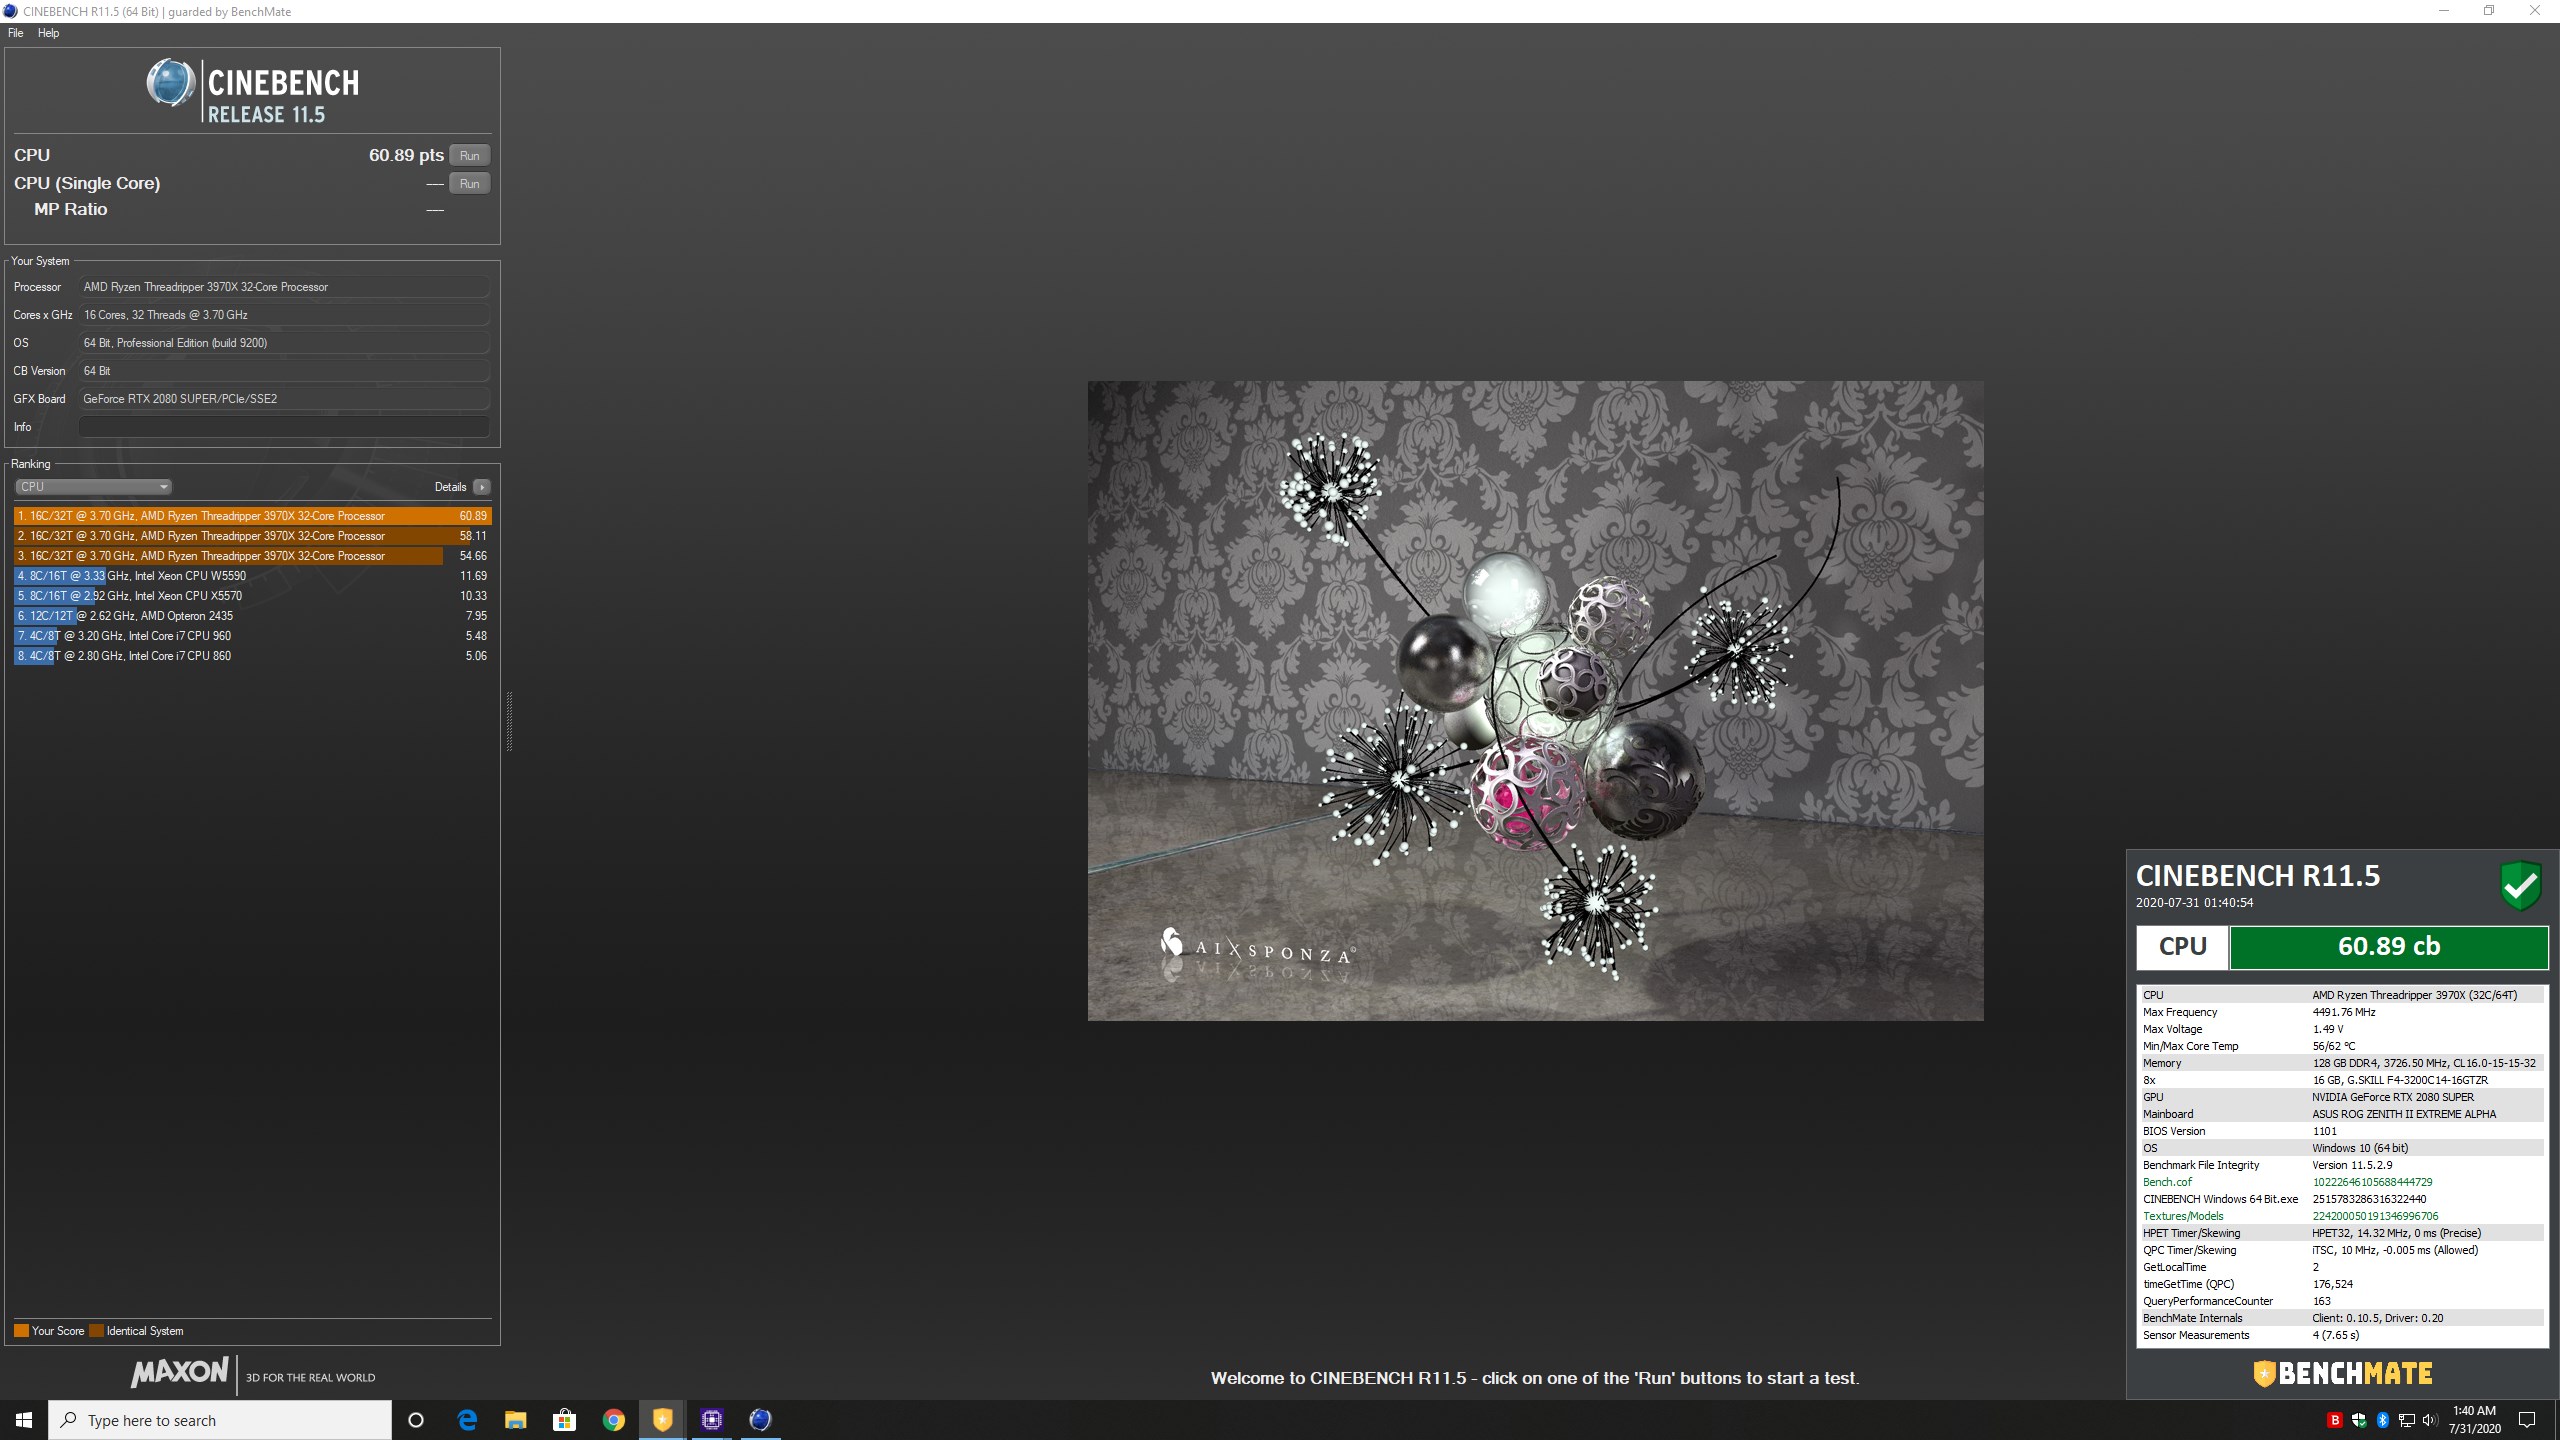The image size is (2560, 1440).
Task: Open Microsoft Store from taskbar
Action: click(564, 1420)
